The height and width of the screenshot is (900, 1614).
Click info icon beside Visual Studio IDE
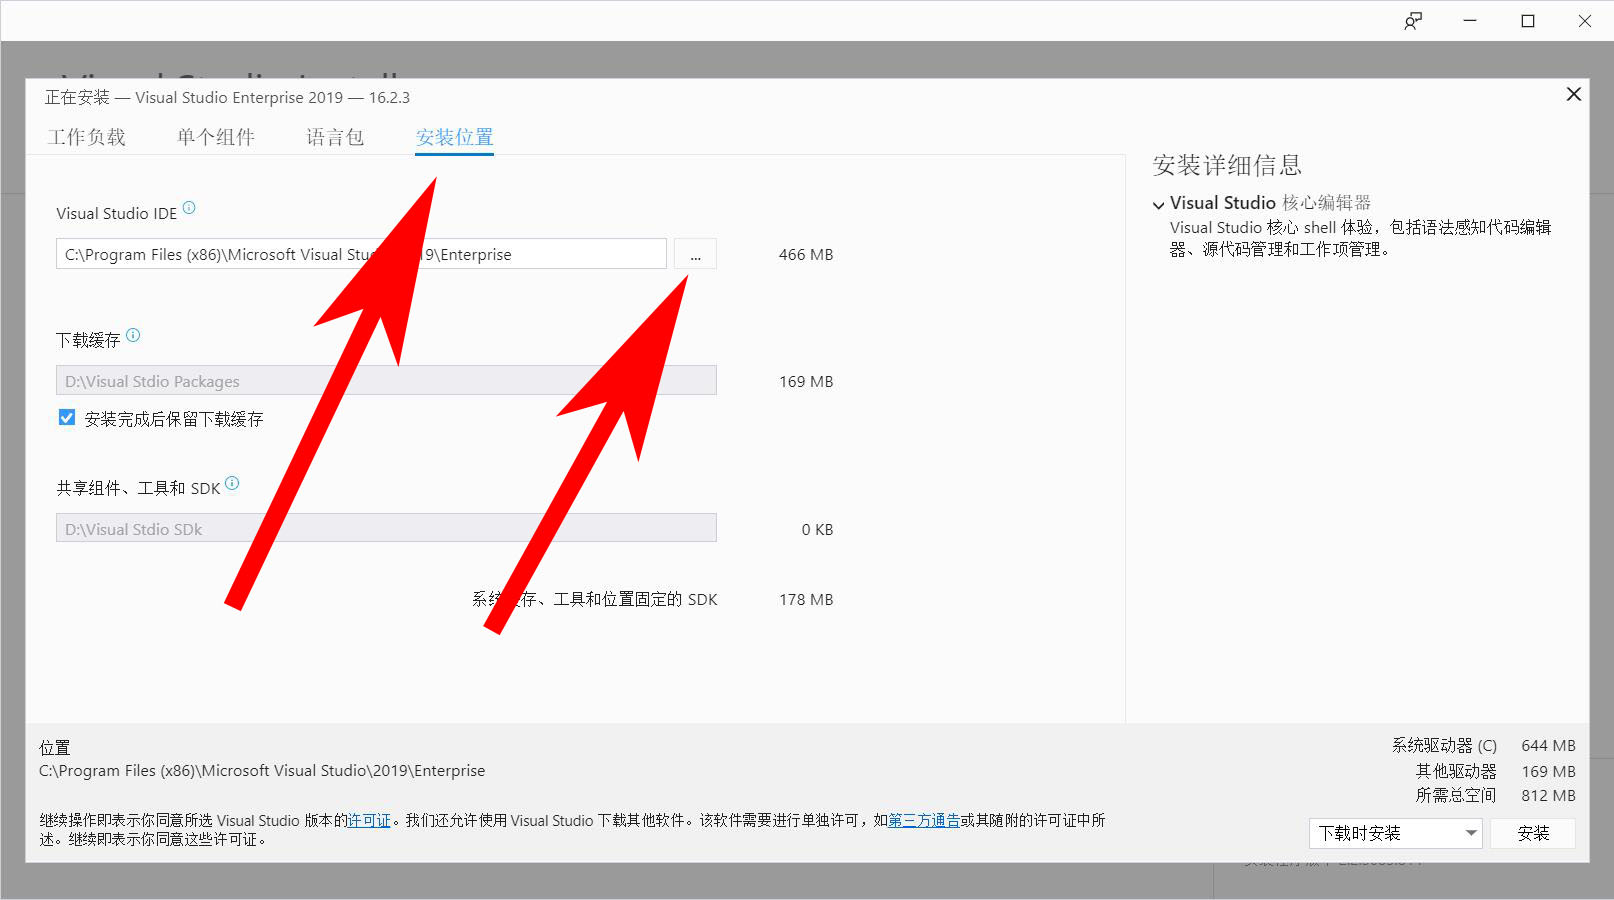point(189,208)
